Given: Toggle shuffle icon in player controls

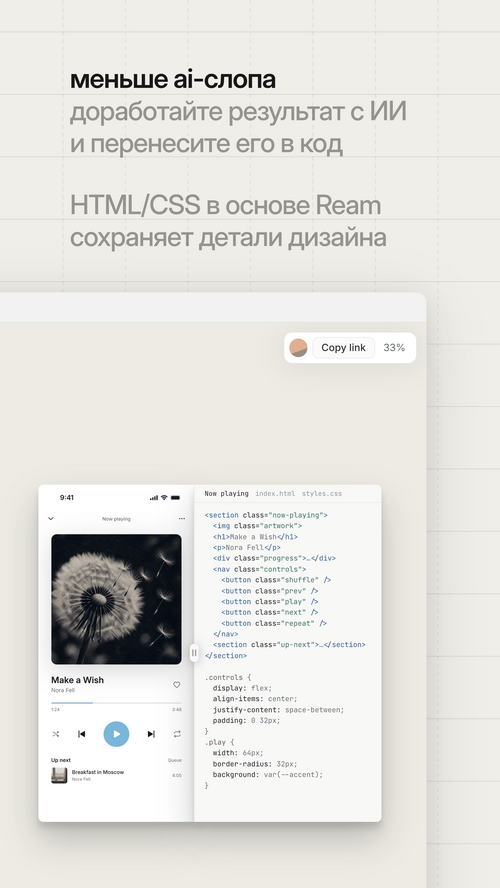Looking at the screenshot, I should click(x=55, y=734).
